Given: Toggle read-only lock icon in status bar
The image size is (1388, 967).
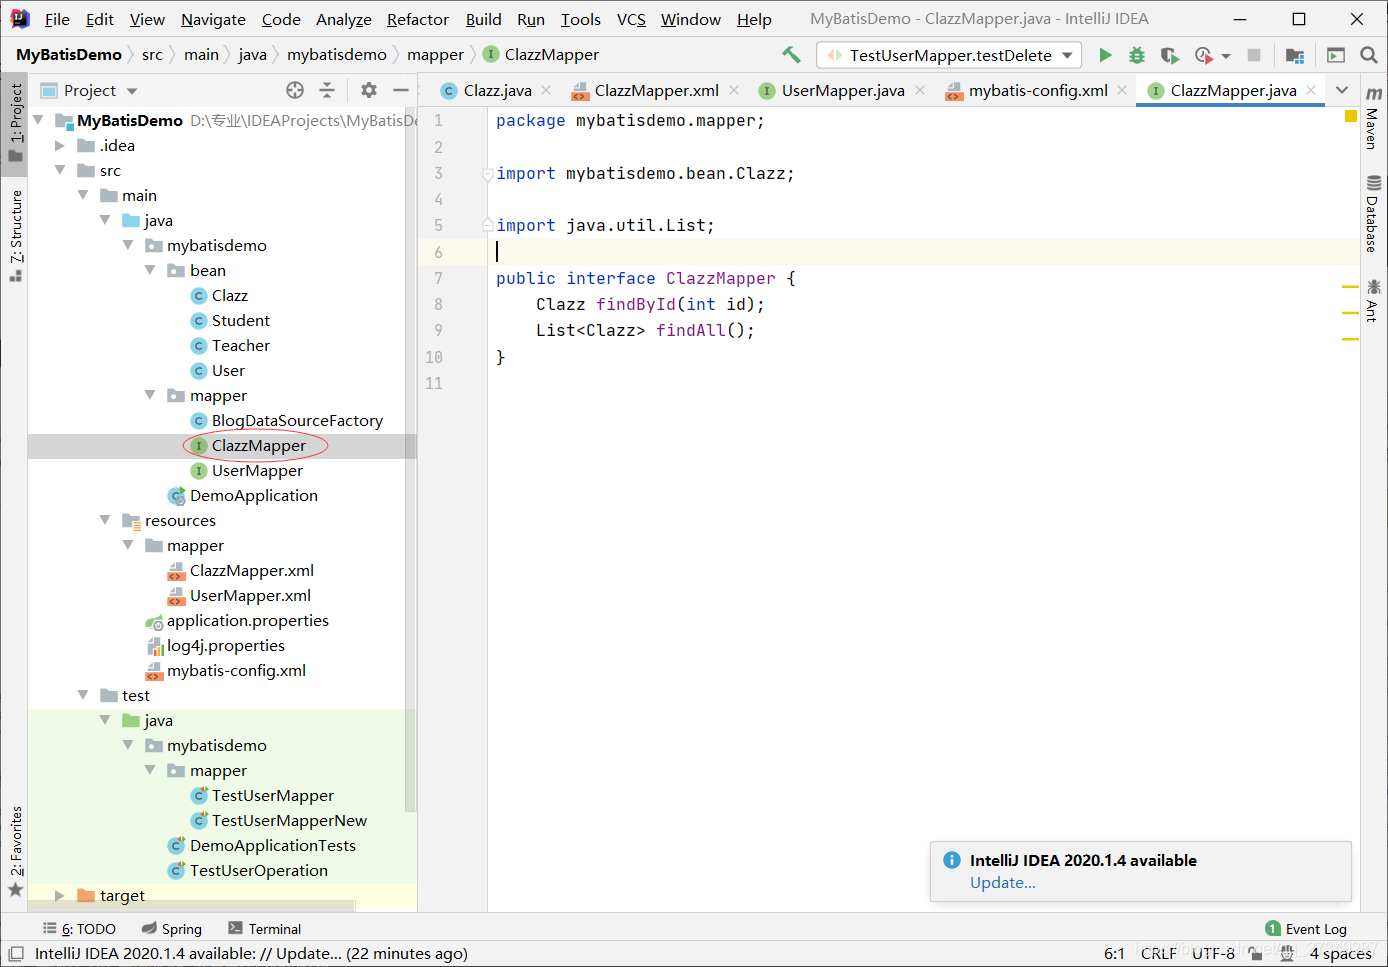Looking at the screenshot, I should tap(1255, 954).
